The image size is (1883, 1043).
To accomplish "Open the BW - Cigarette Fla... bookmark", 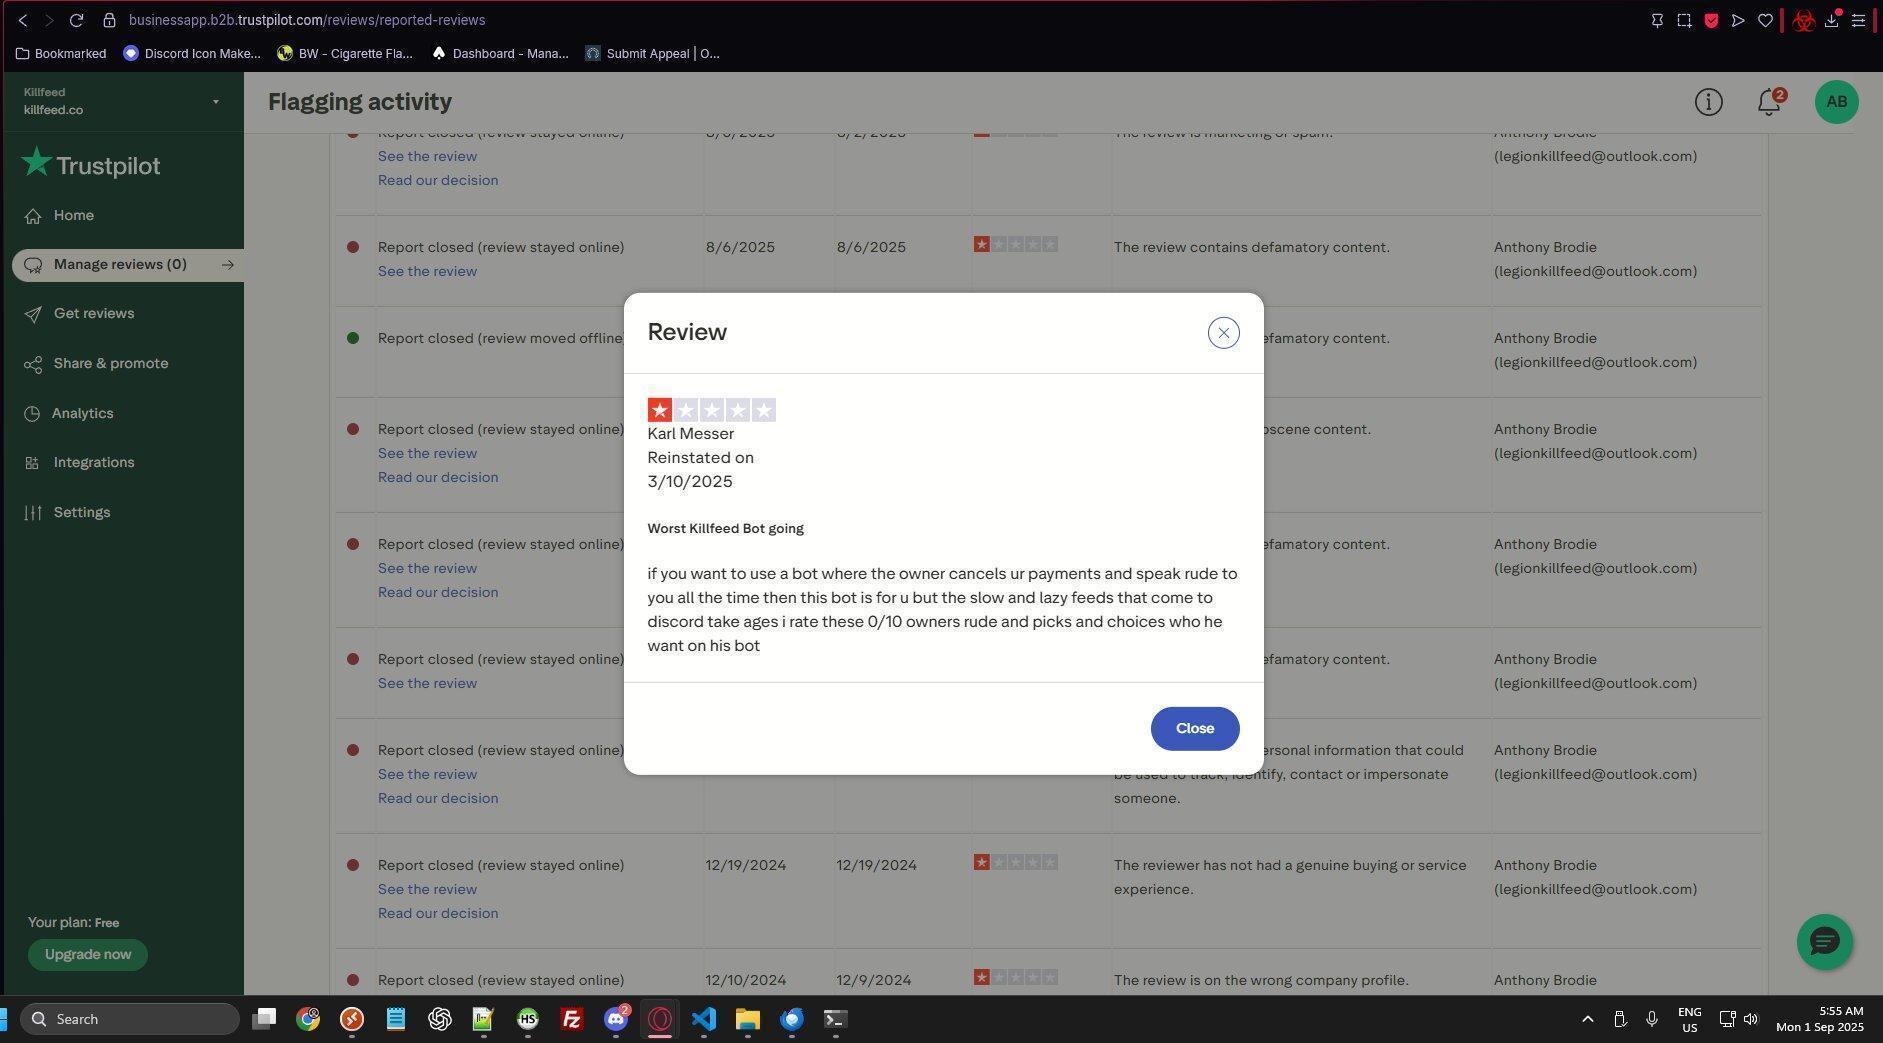I will click(x=345, y=54).
